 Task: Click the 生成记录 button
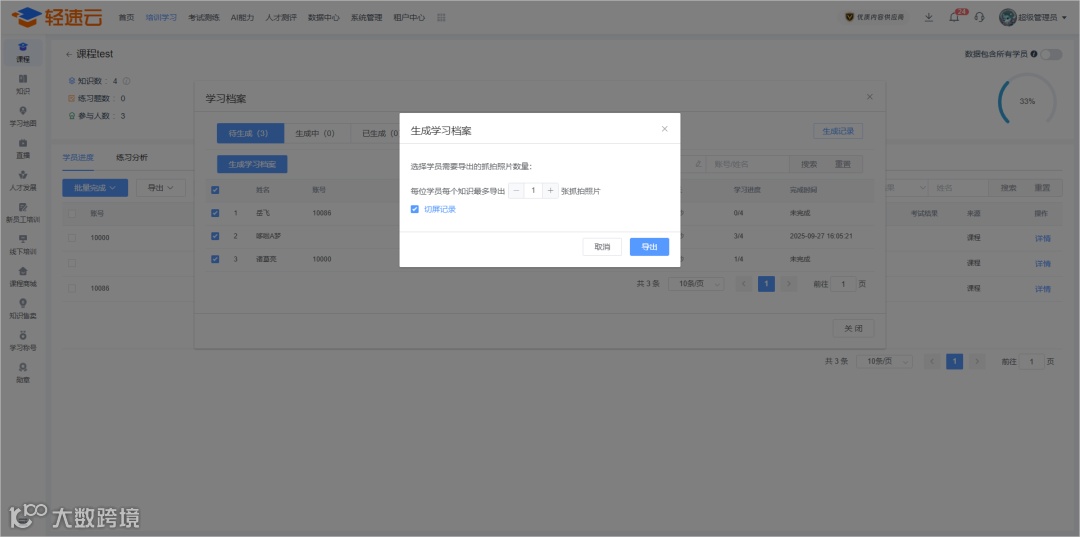[x=838, y=131]
